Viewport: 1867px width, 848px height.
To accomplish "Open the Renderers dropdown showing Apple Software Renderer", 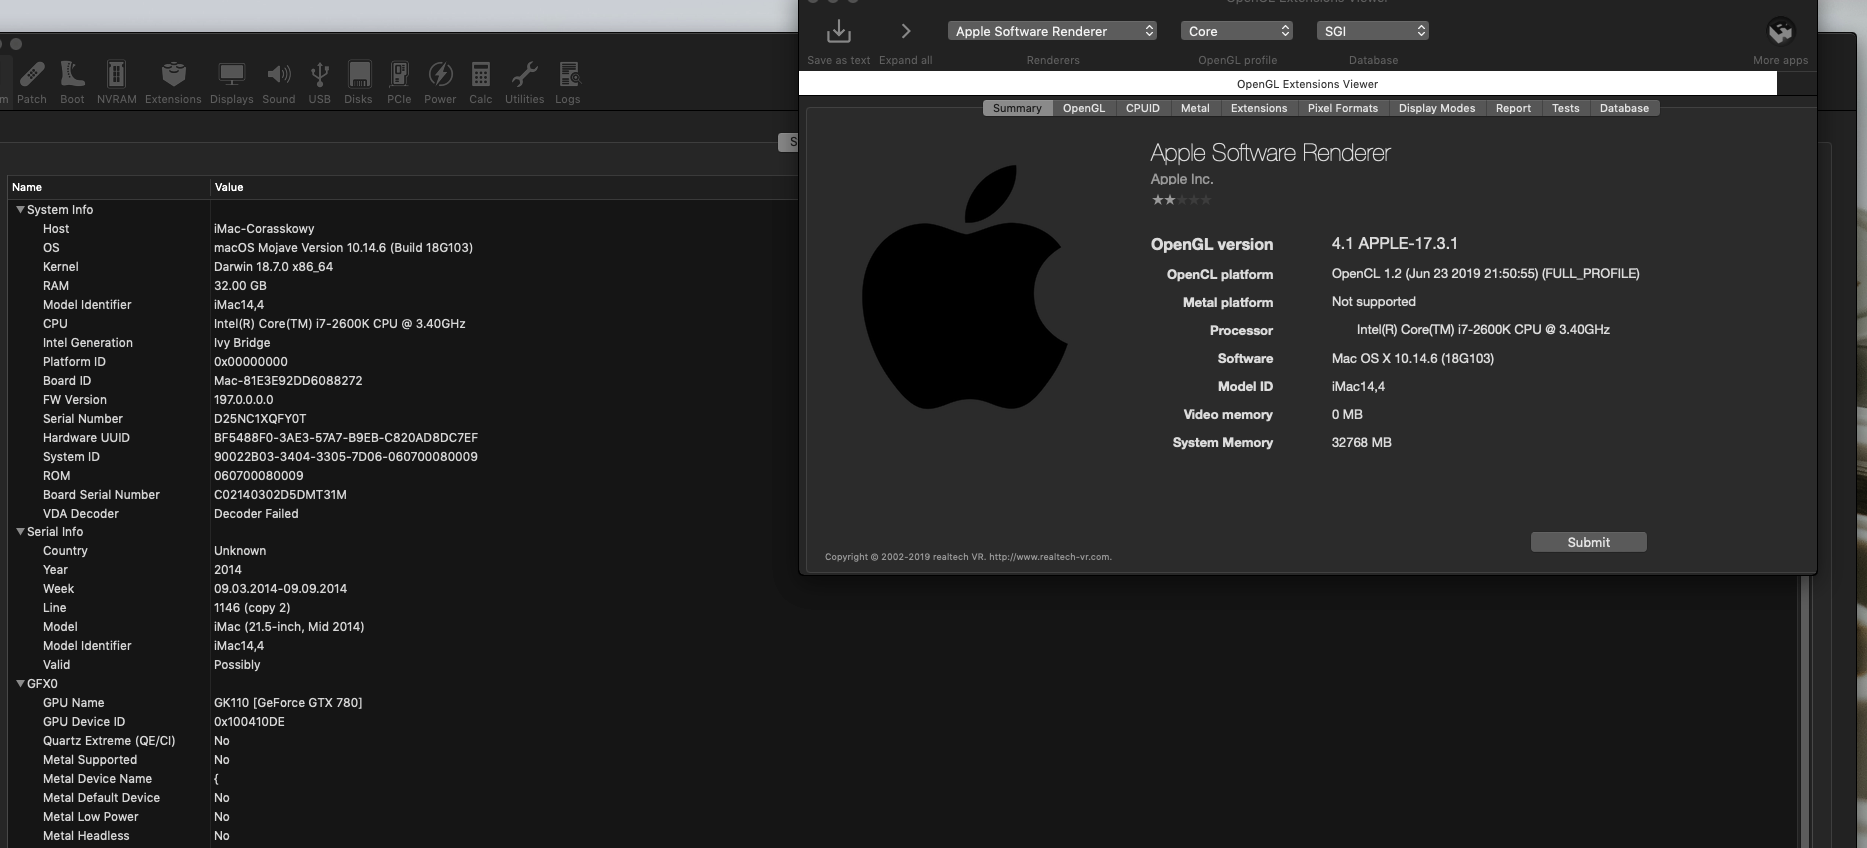I will tap(1053, 31).
